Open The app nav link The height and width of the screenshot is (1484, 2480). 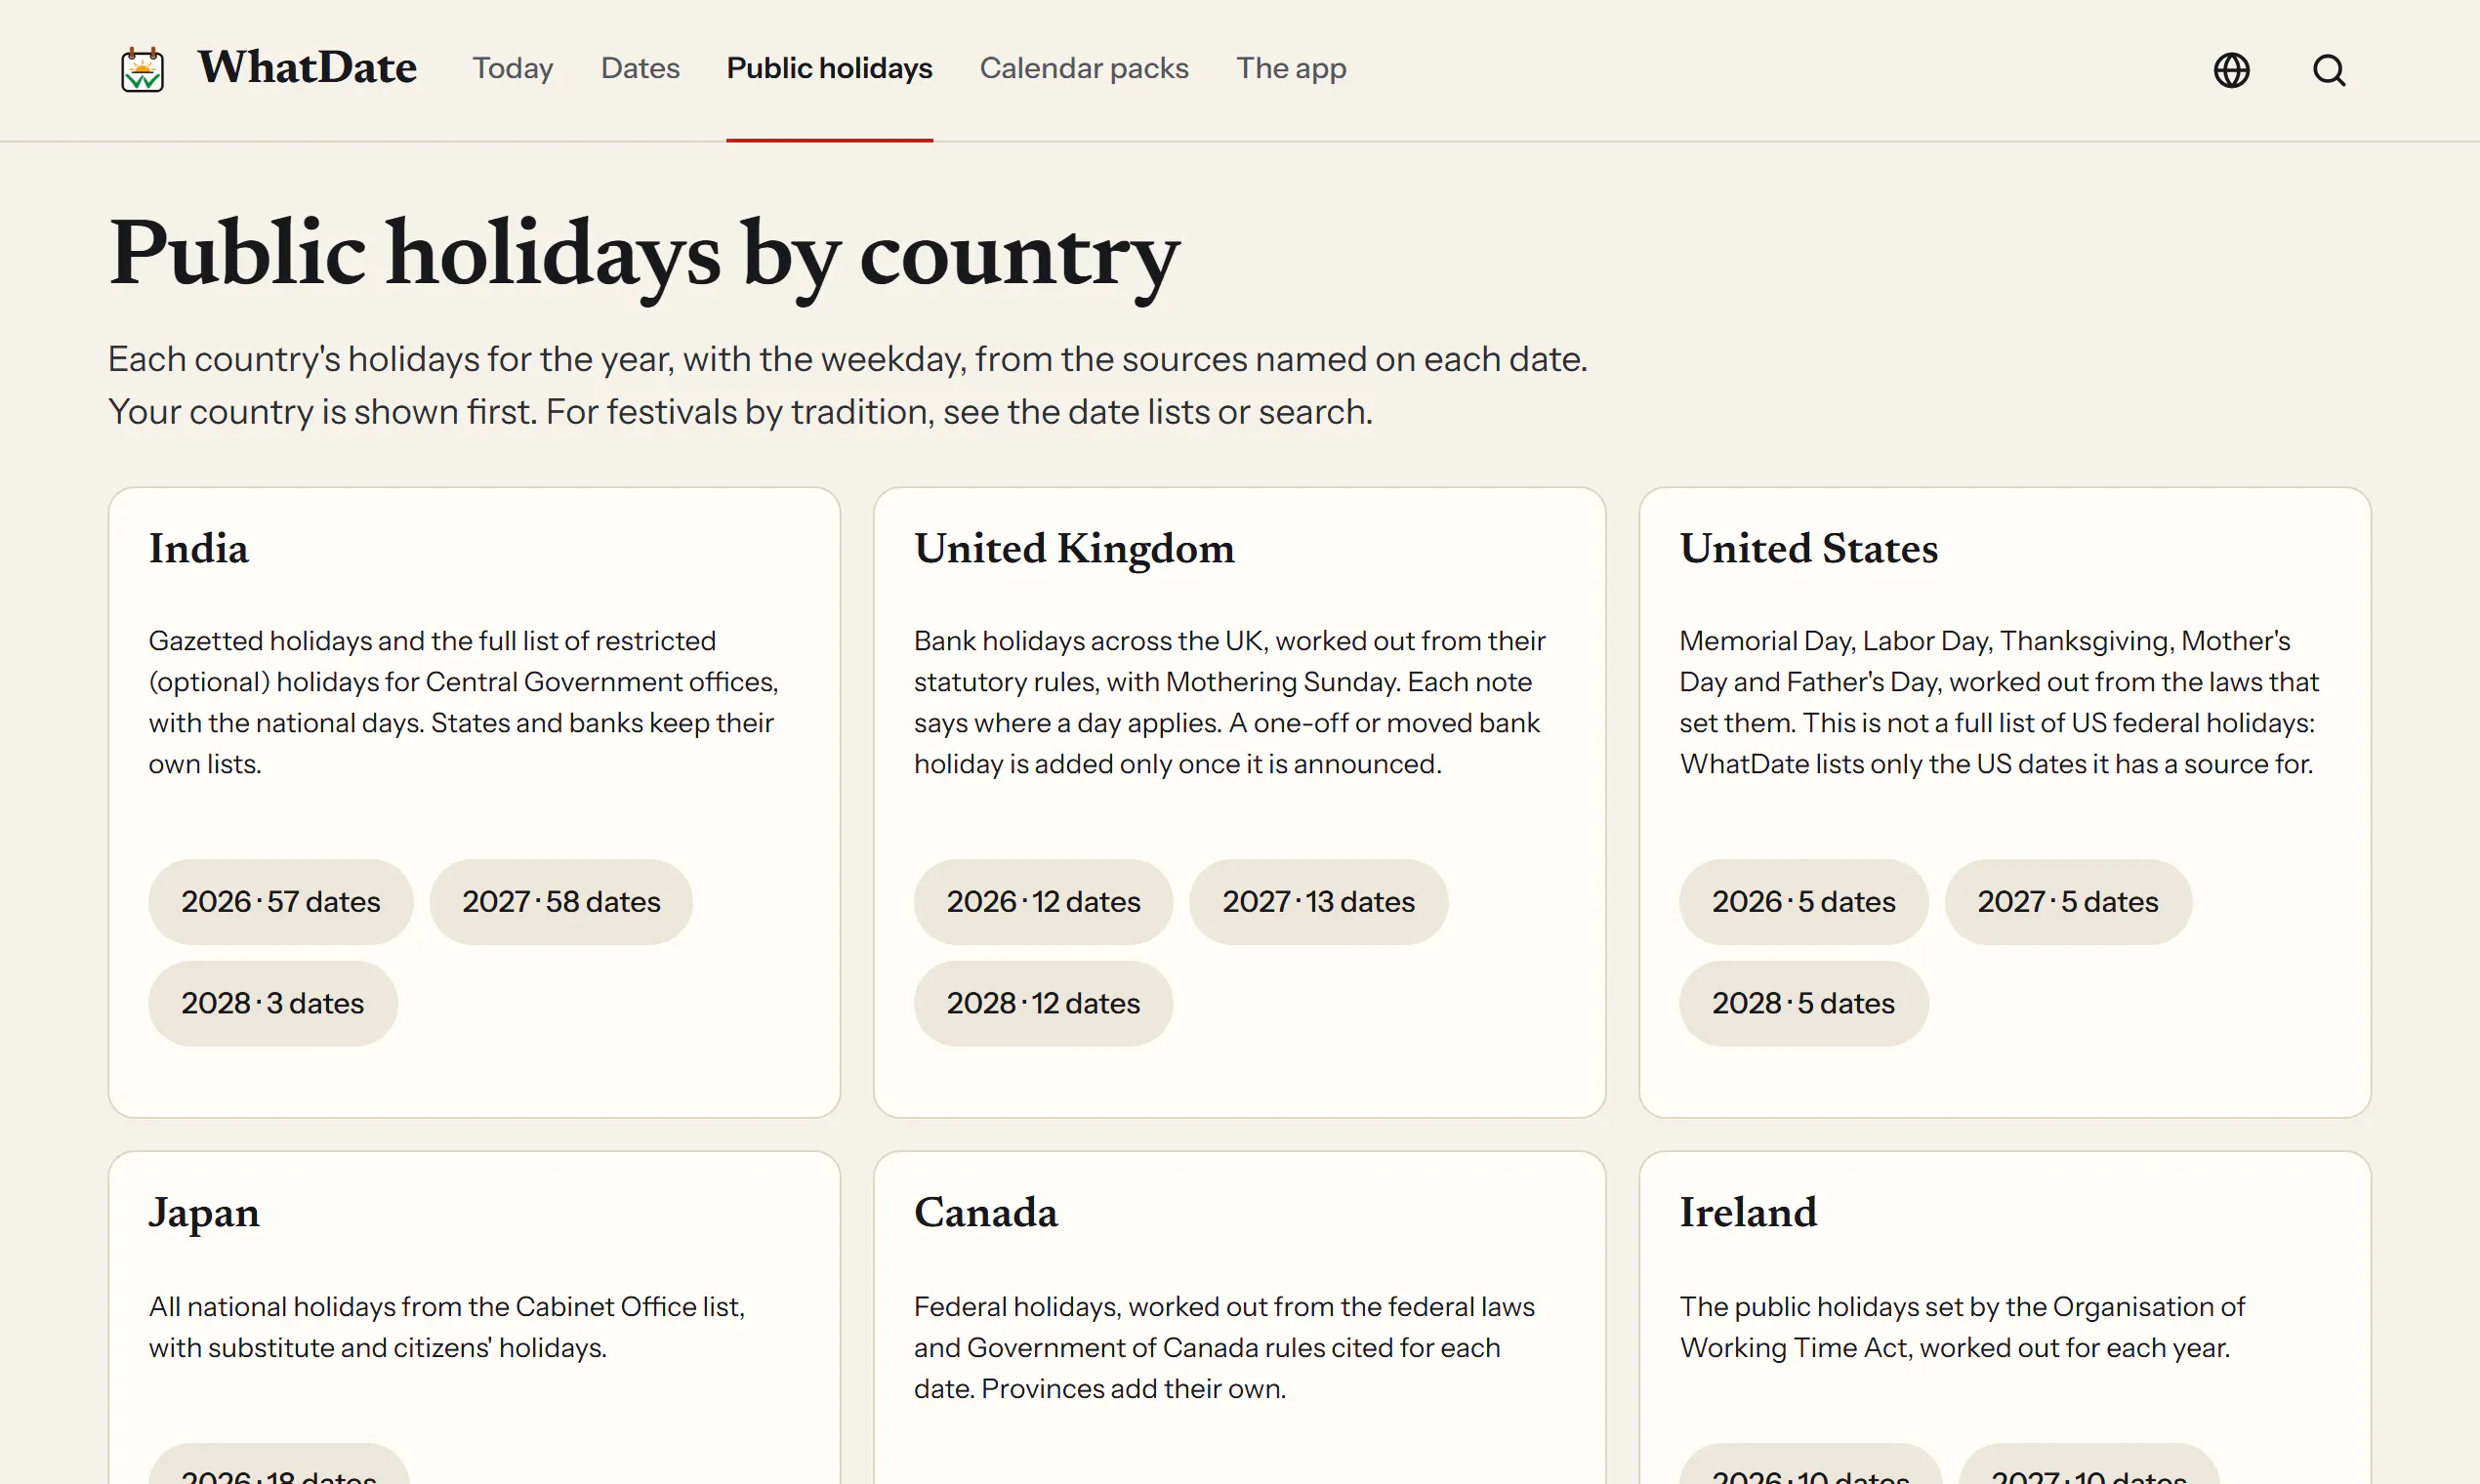click(1291, 68)
